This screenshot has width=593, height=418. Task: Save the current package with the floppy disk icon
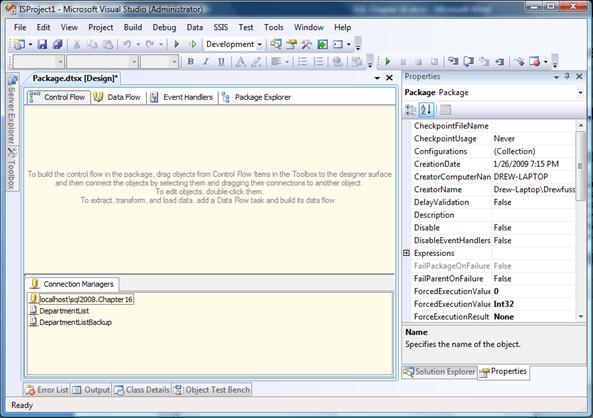point(42,44)
